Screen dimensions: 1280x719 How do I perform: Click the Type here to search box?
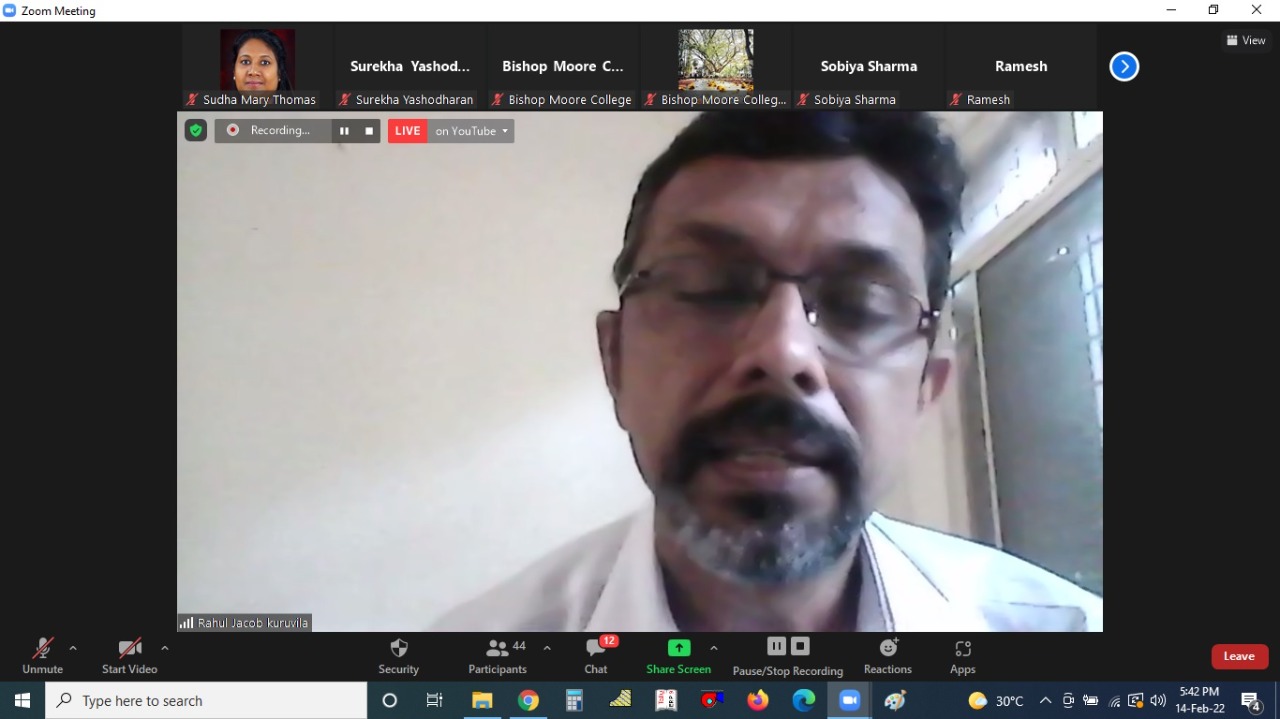(206, 700)
